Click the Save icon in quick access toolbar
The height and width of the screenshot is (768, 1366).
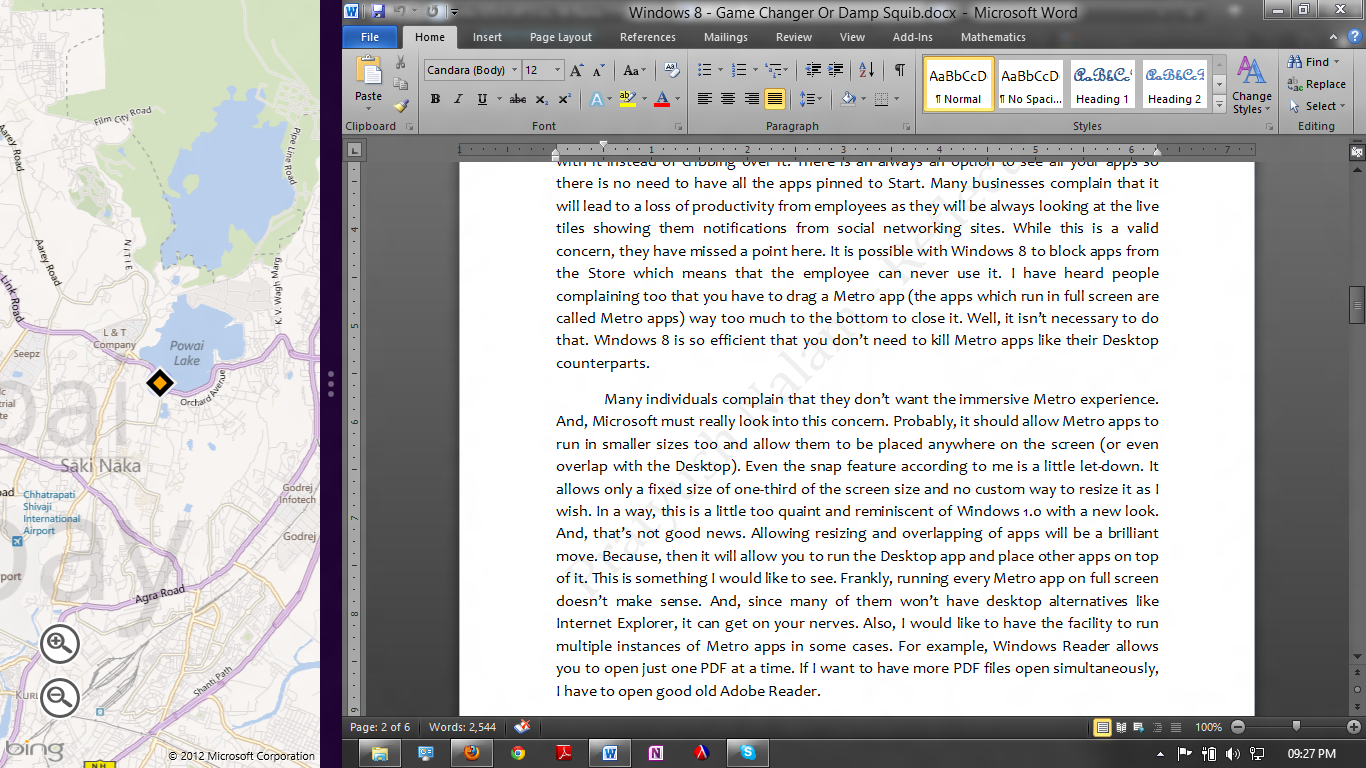(x=378, y=12)
